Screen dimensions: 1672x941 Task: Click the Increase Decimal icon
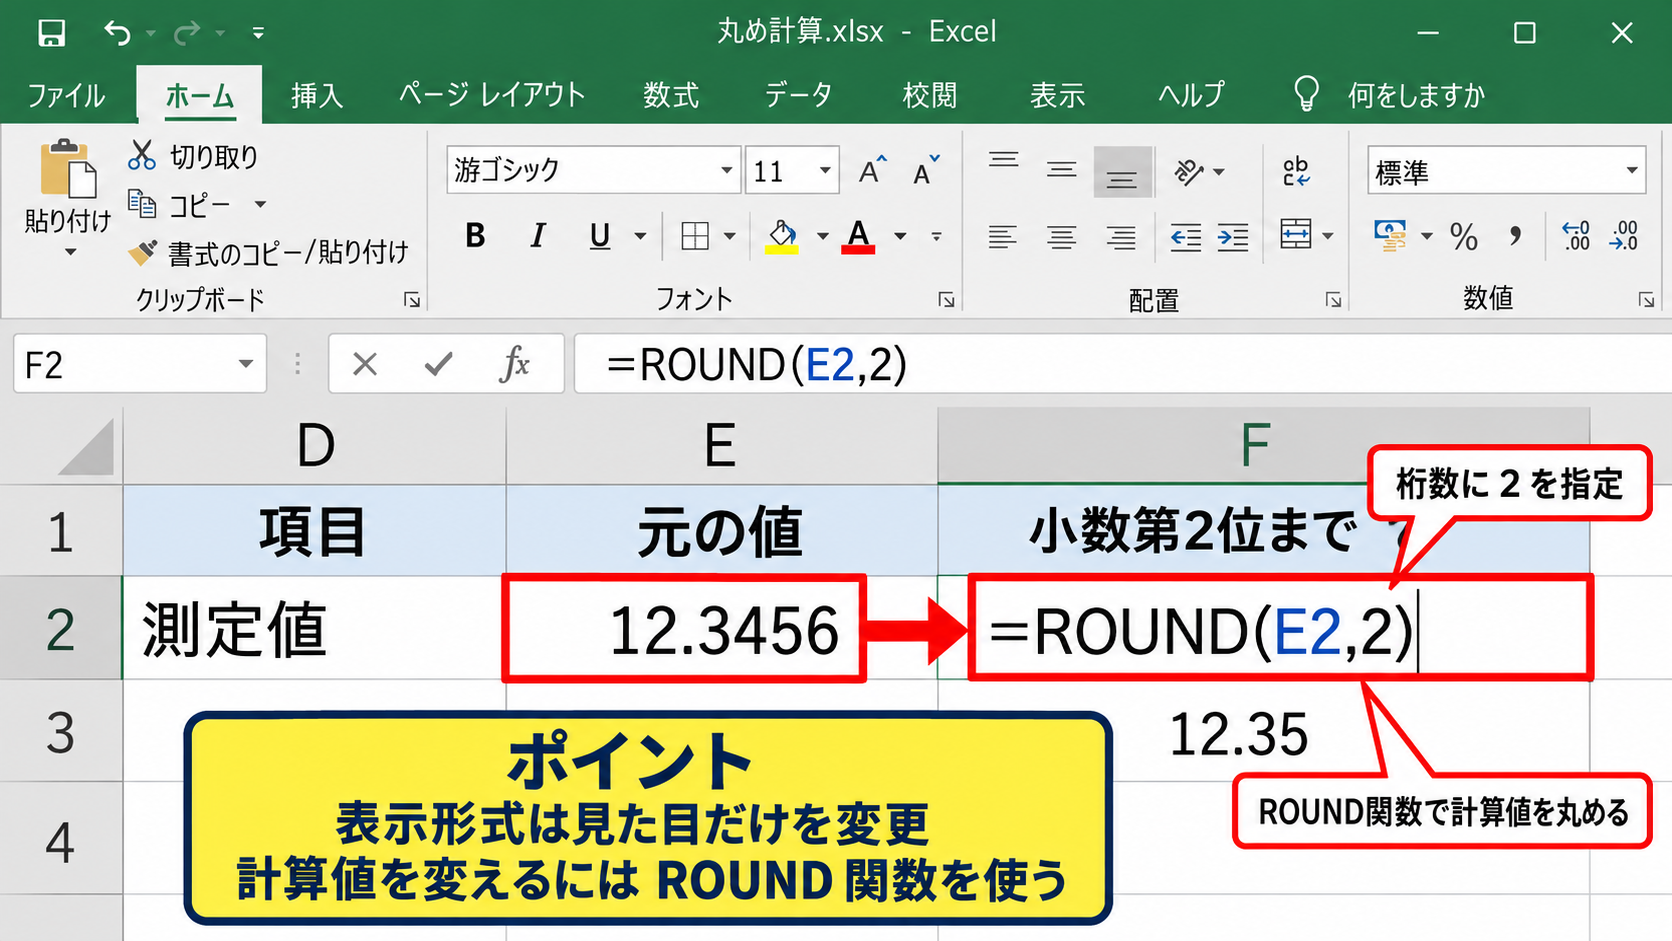(x=1575, y=236)
